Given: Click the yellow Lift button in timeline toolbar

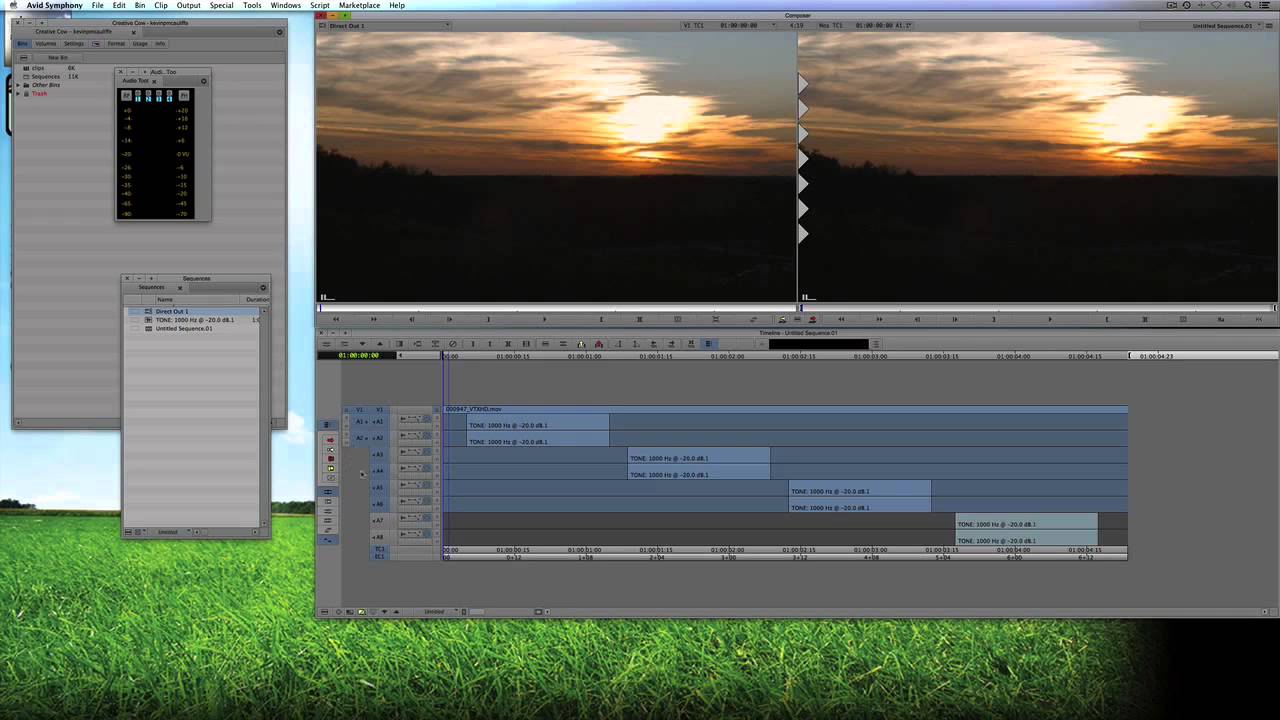Looking at the screenshot, I should coord(581,344).
